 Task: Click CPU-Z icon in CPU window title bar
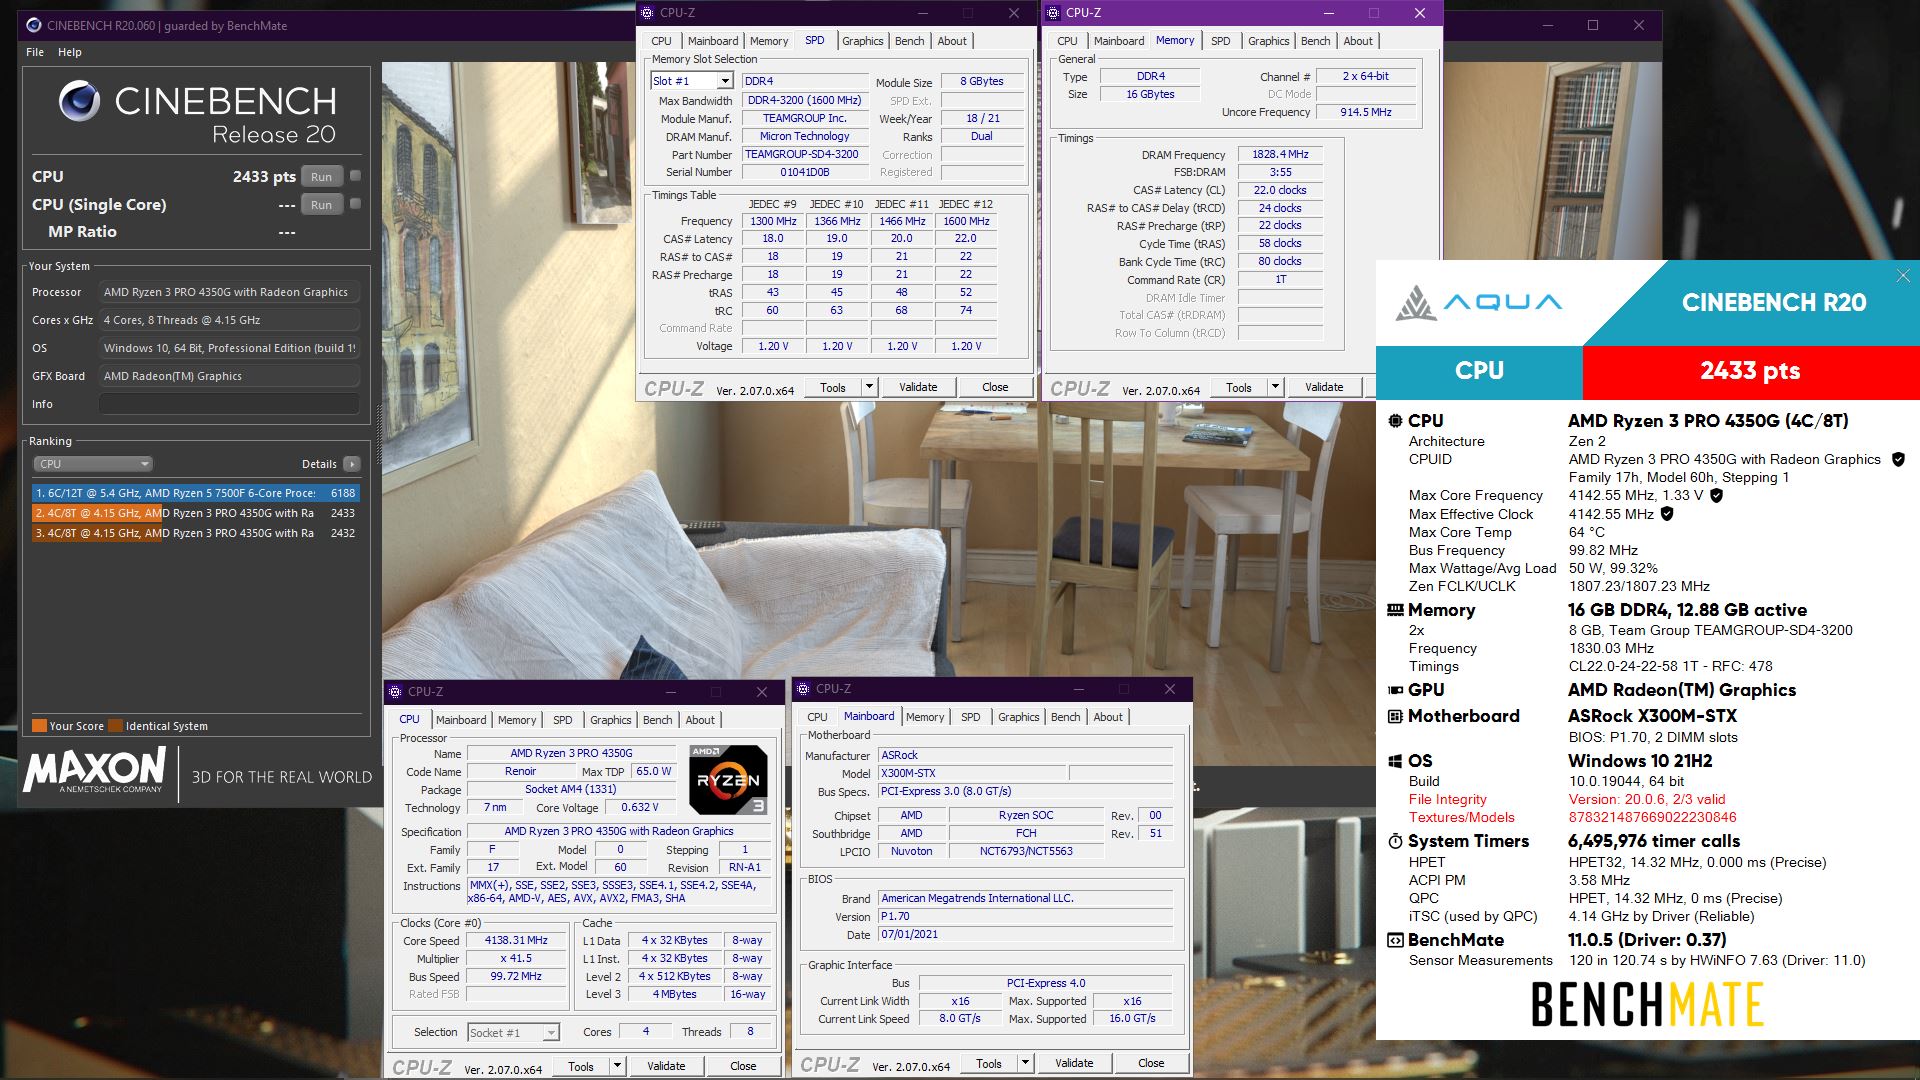[395, 692]
